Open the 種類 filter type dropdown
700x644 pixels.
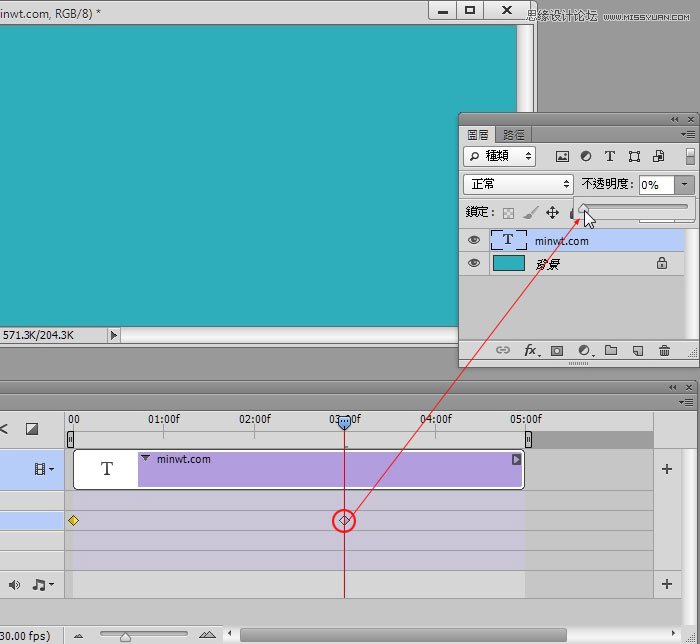[x=500, y=157]
